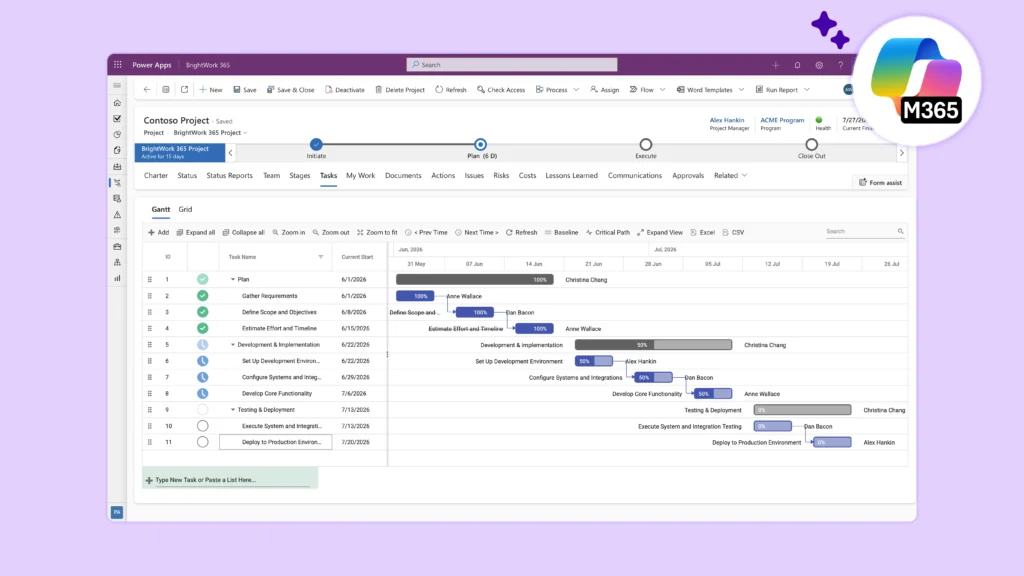
Task: Expand the Word Templates dropdown arrow
Action: click(x=741, y=89)
